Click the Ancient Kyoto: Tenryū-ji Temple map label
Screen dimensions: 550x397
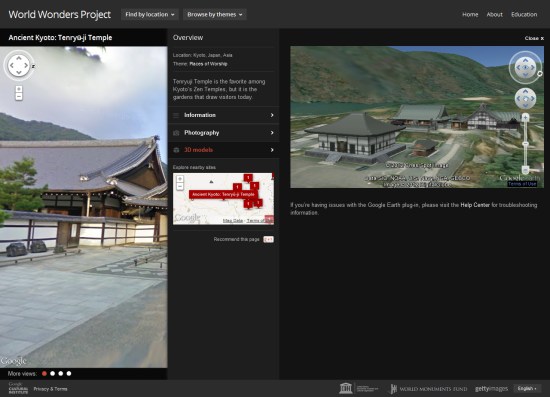coord(223,194)
